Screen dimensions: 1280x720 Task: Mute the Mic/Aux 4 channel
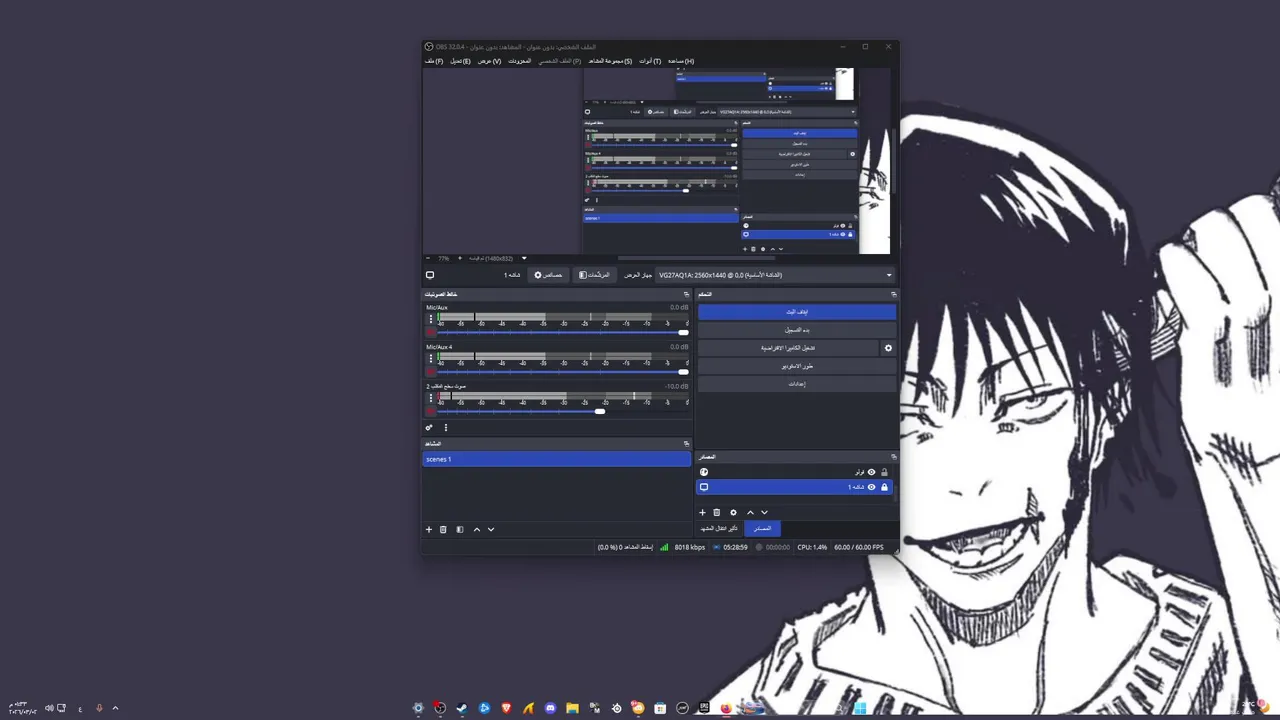coord(431,372)
